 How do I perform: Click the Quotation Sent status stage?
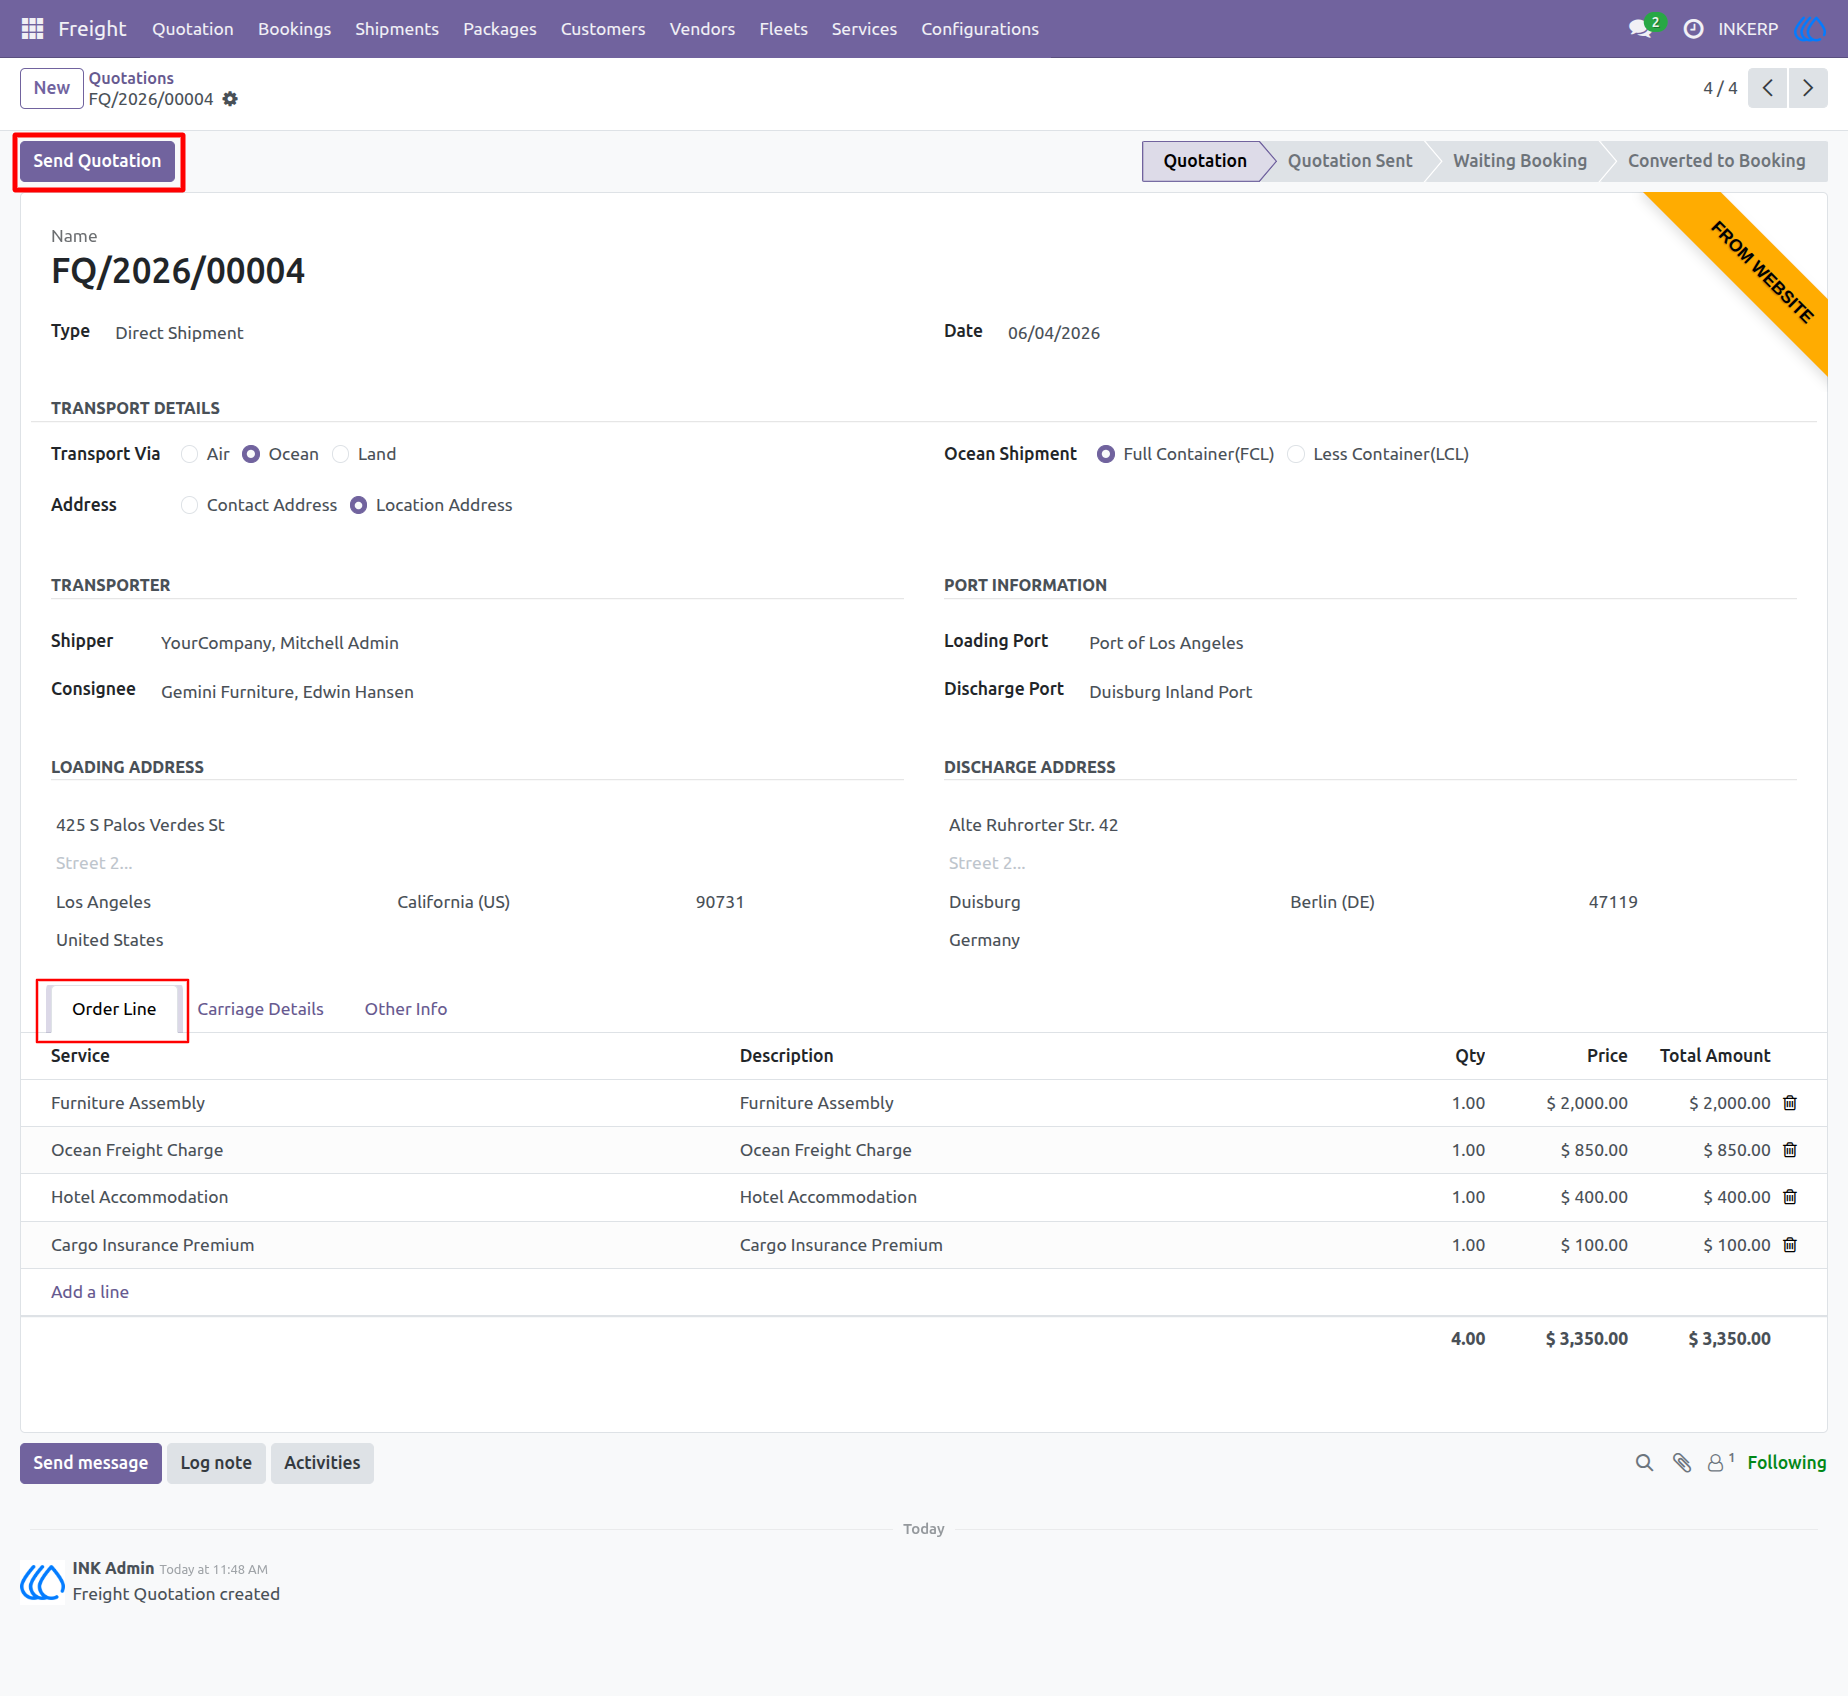[1350, 161]
